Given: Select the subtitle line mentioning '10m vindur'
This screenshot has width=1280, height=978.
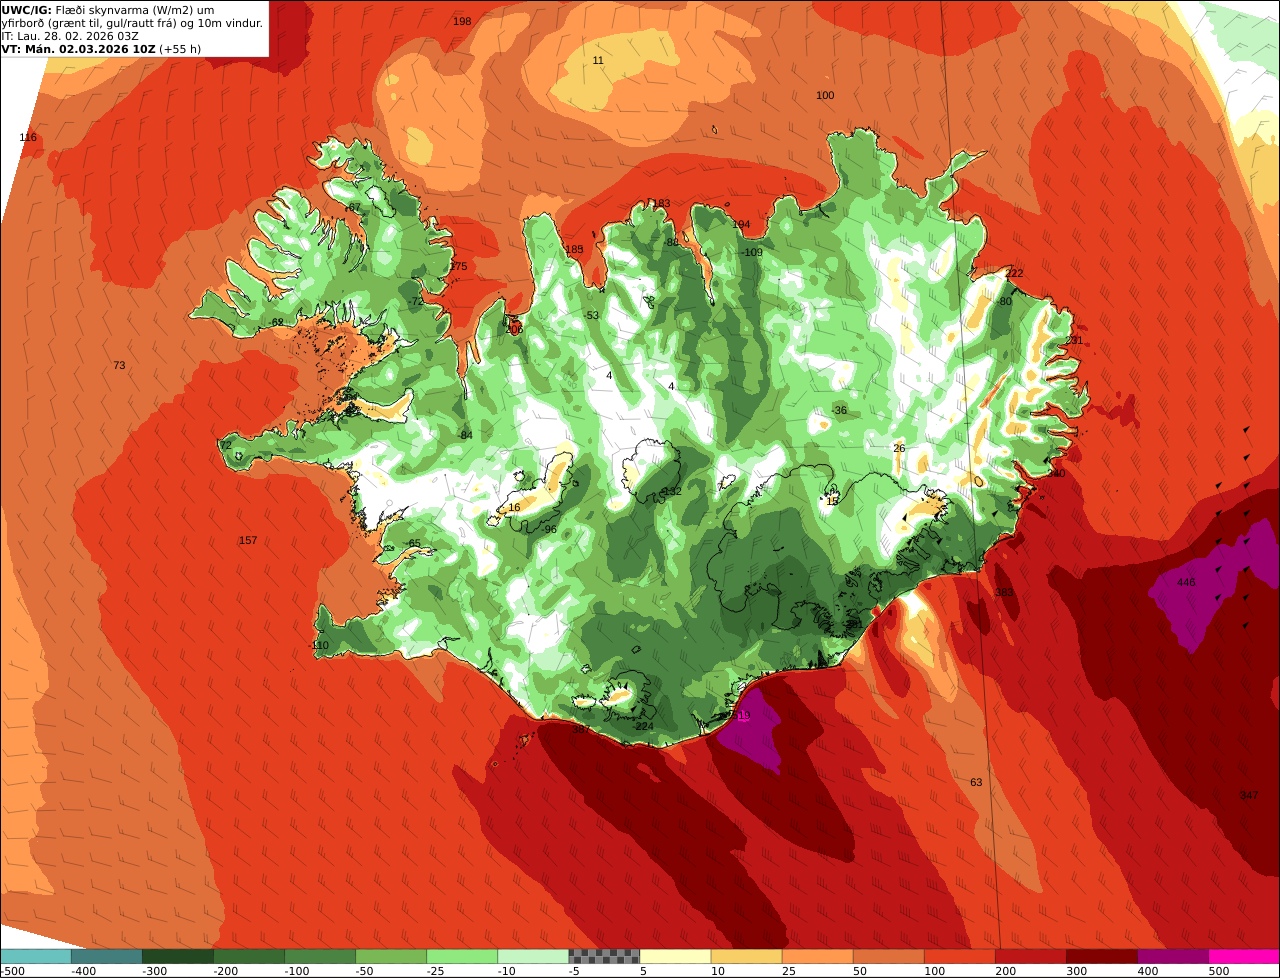Looking at the screenshot, I should (x=133, y=22).
